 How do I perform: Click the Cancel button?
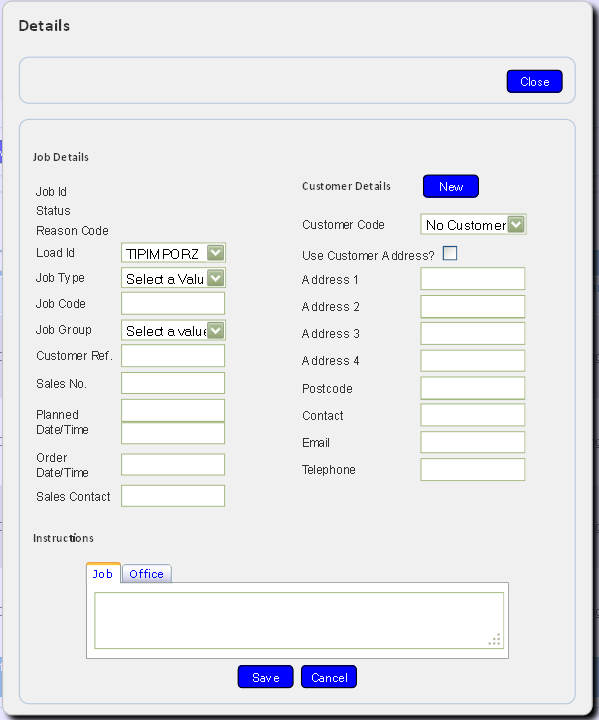coord(329,677)
